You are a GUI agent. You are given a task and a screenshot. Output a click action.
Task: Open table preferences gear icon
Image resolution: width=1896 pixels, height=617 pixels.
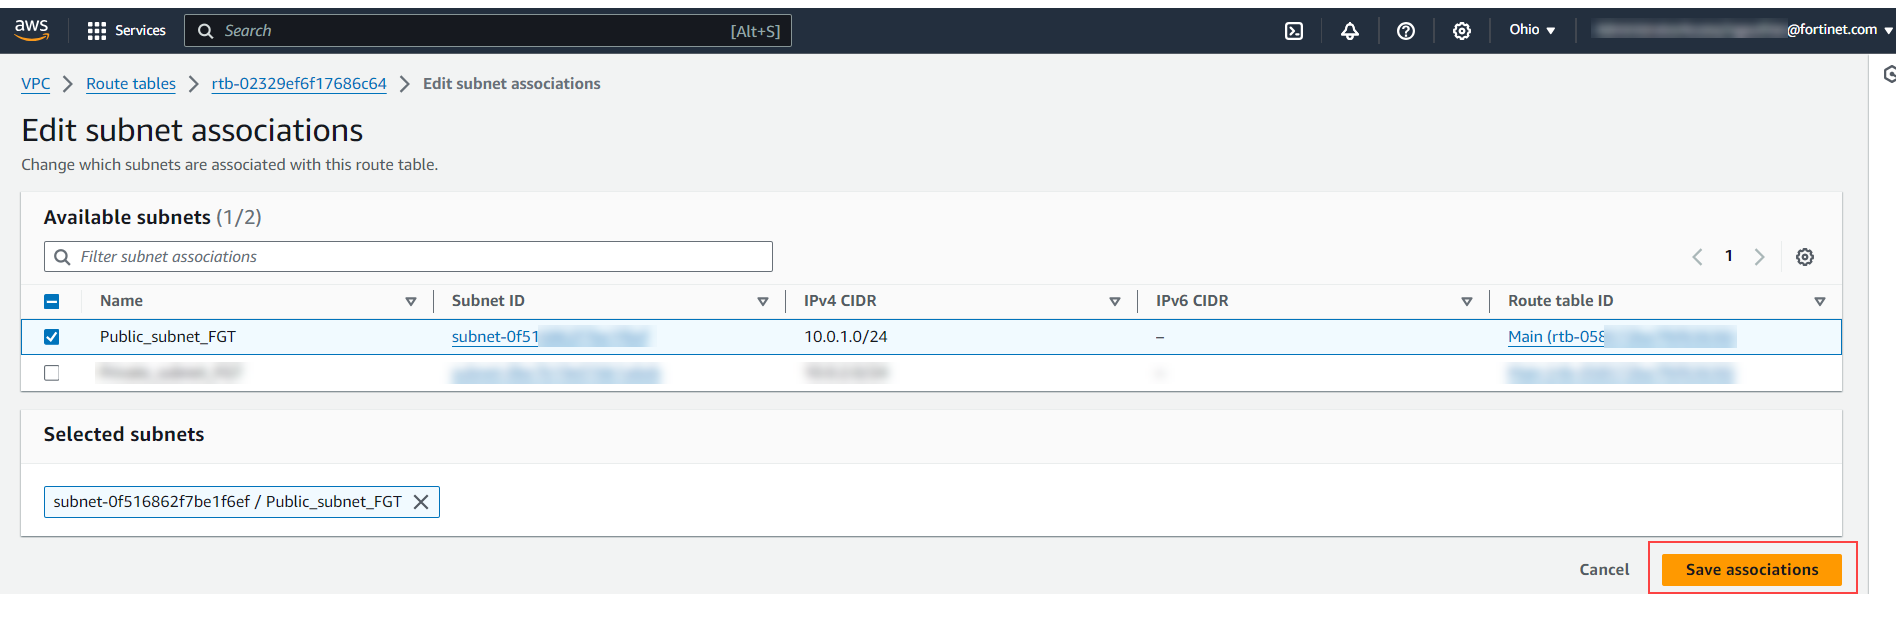[x=1805, y=257]
